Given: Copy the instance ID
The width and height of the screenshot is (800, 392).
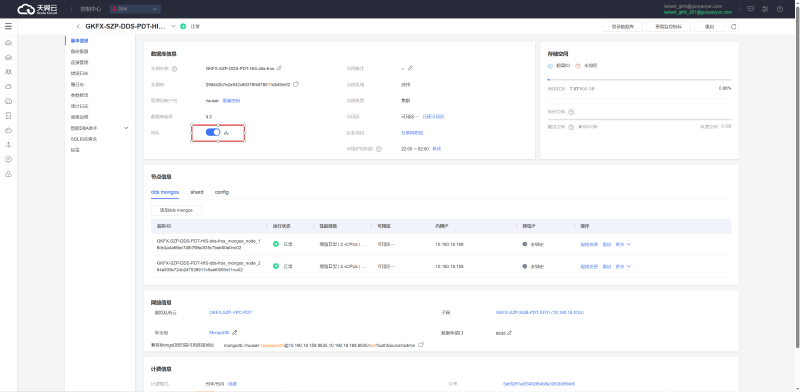Looking at the screenshot, I should pos(296,84).
